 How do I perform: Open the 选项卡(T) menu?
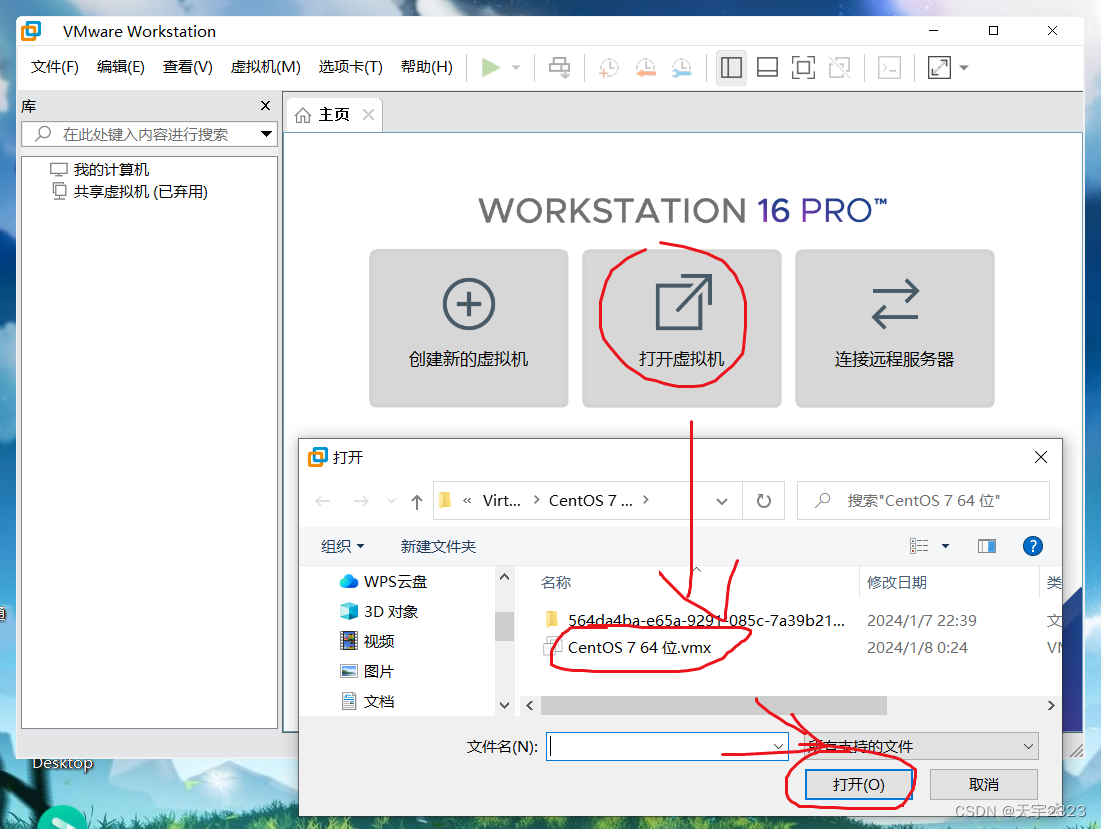pos(350,67)
